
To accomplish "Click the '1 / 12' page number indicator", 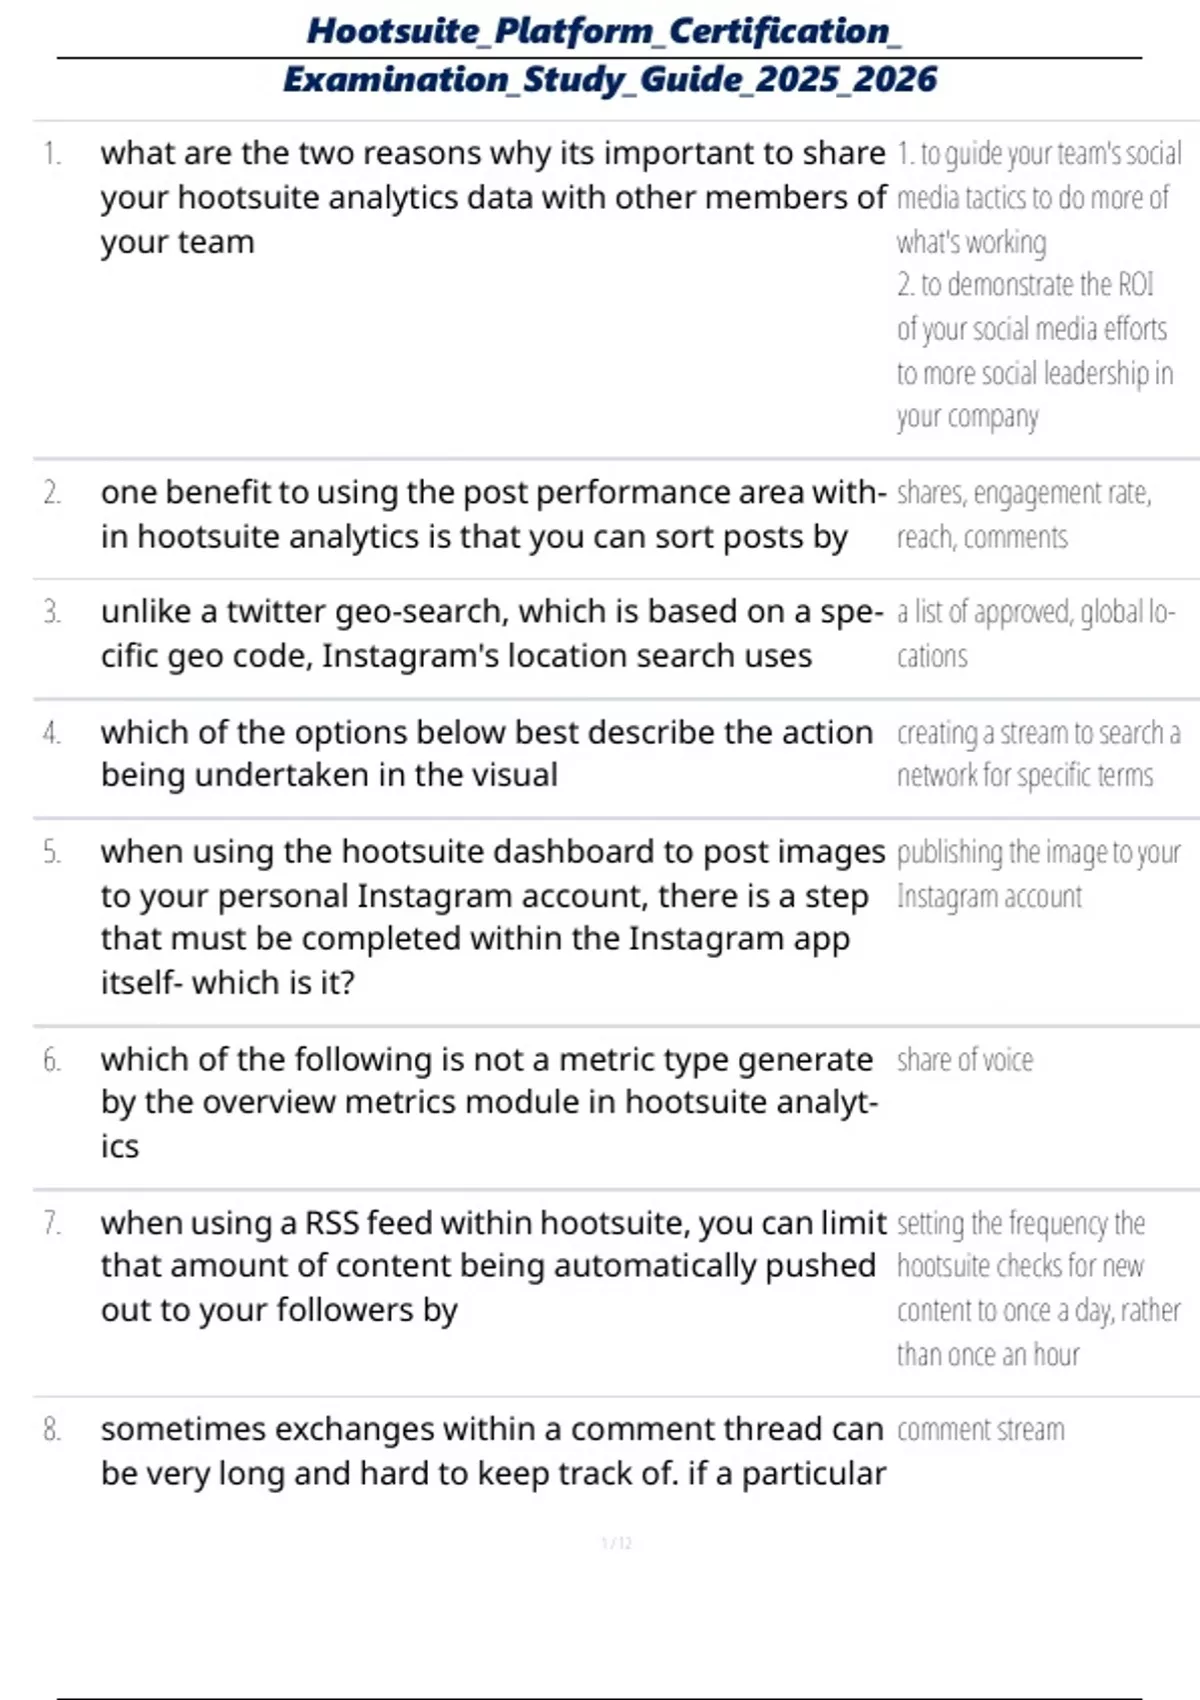I will [616, 1543].
